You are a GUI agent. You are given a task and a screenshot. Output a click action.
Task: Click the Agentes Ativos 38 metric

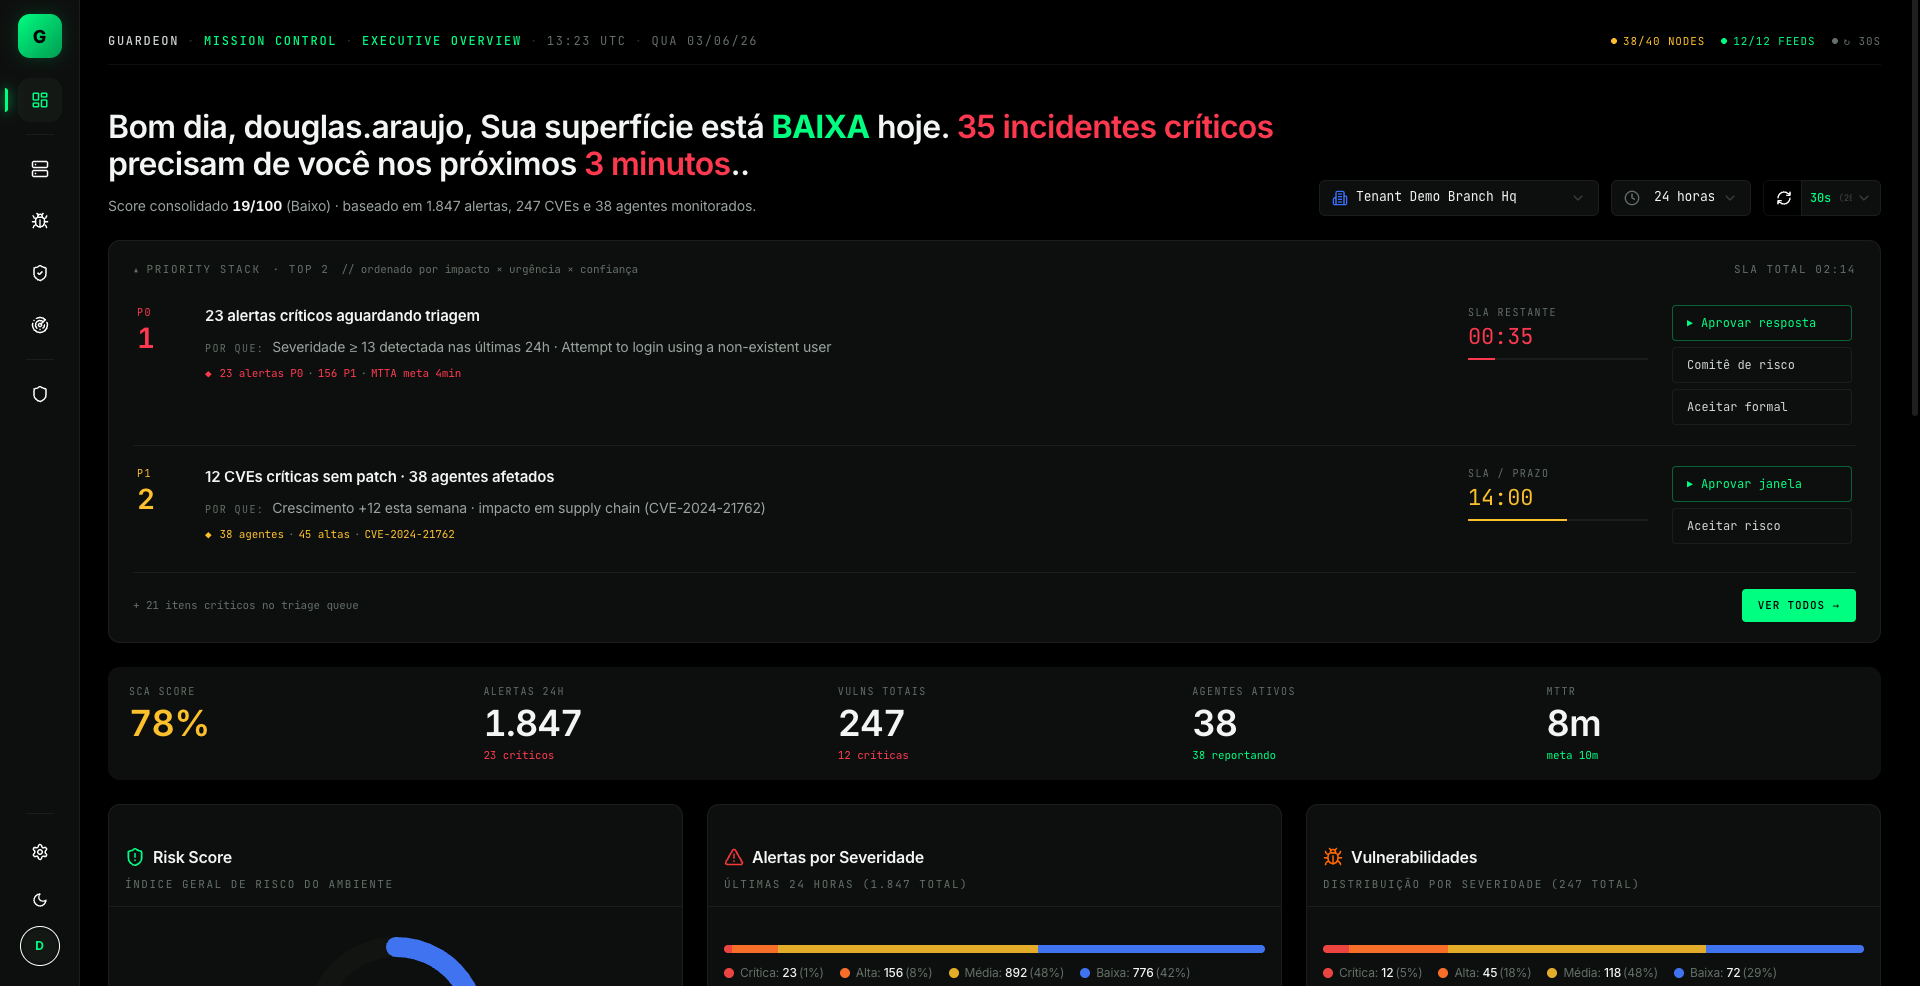1243,723
